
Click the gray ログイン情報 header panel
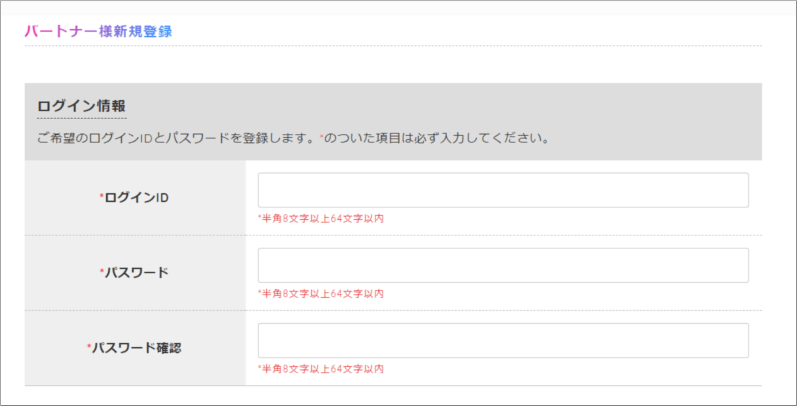click(x=393, y=122)
